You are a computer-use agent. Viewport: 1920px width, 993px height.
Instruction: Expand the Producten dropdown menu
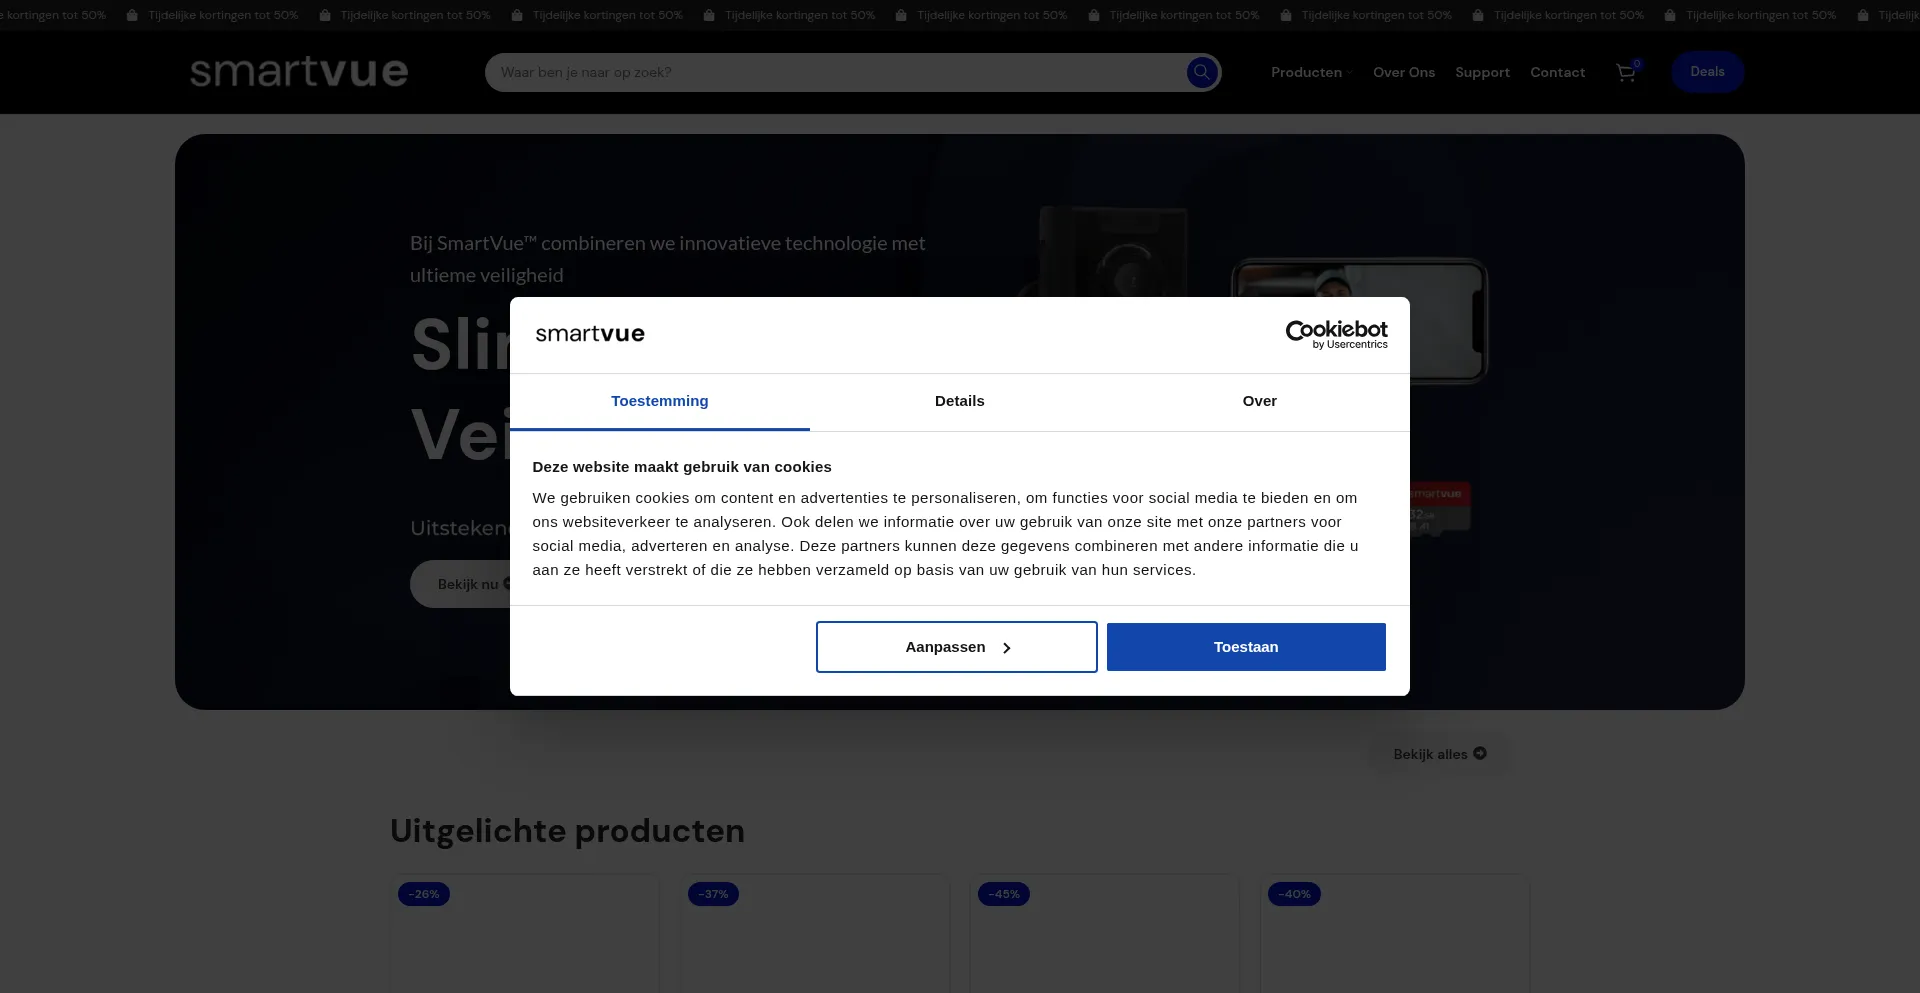(x=1311, y=72)
